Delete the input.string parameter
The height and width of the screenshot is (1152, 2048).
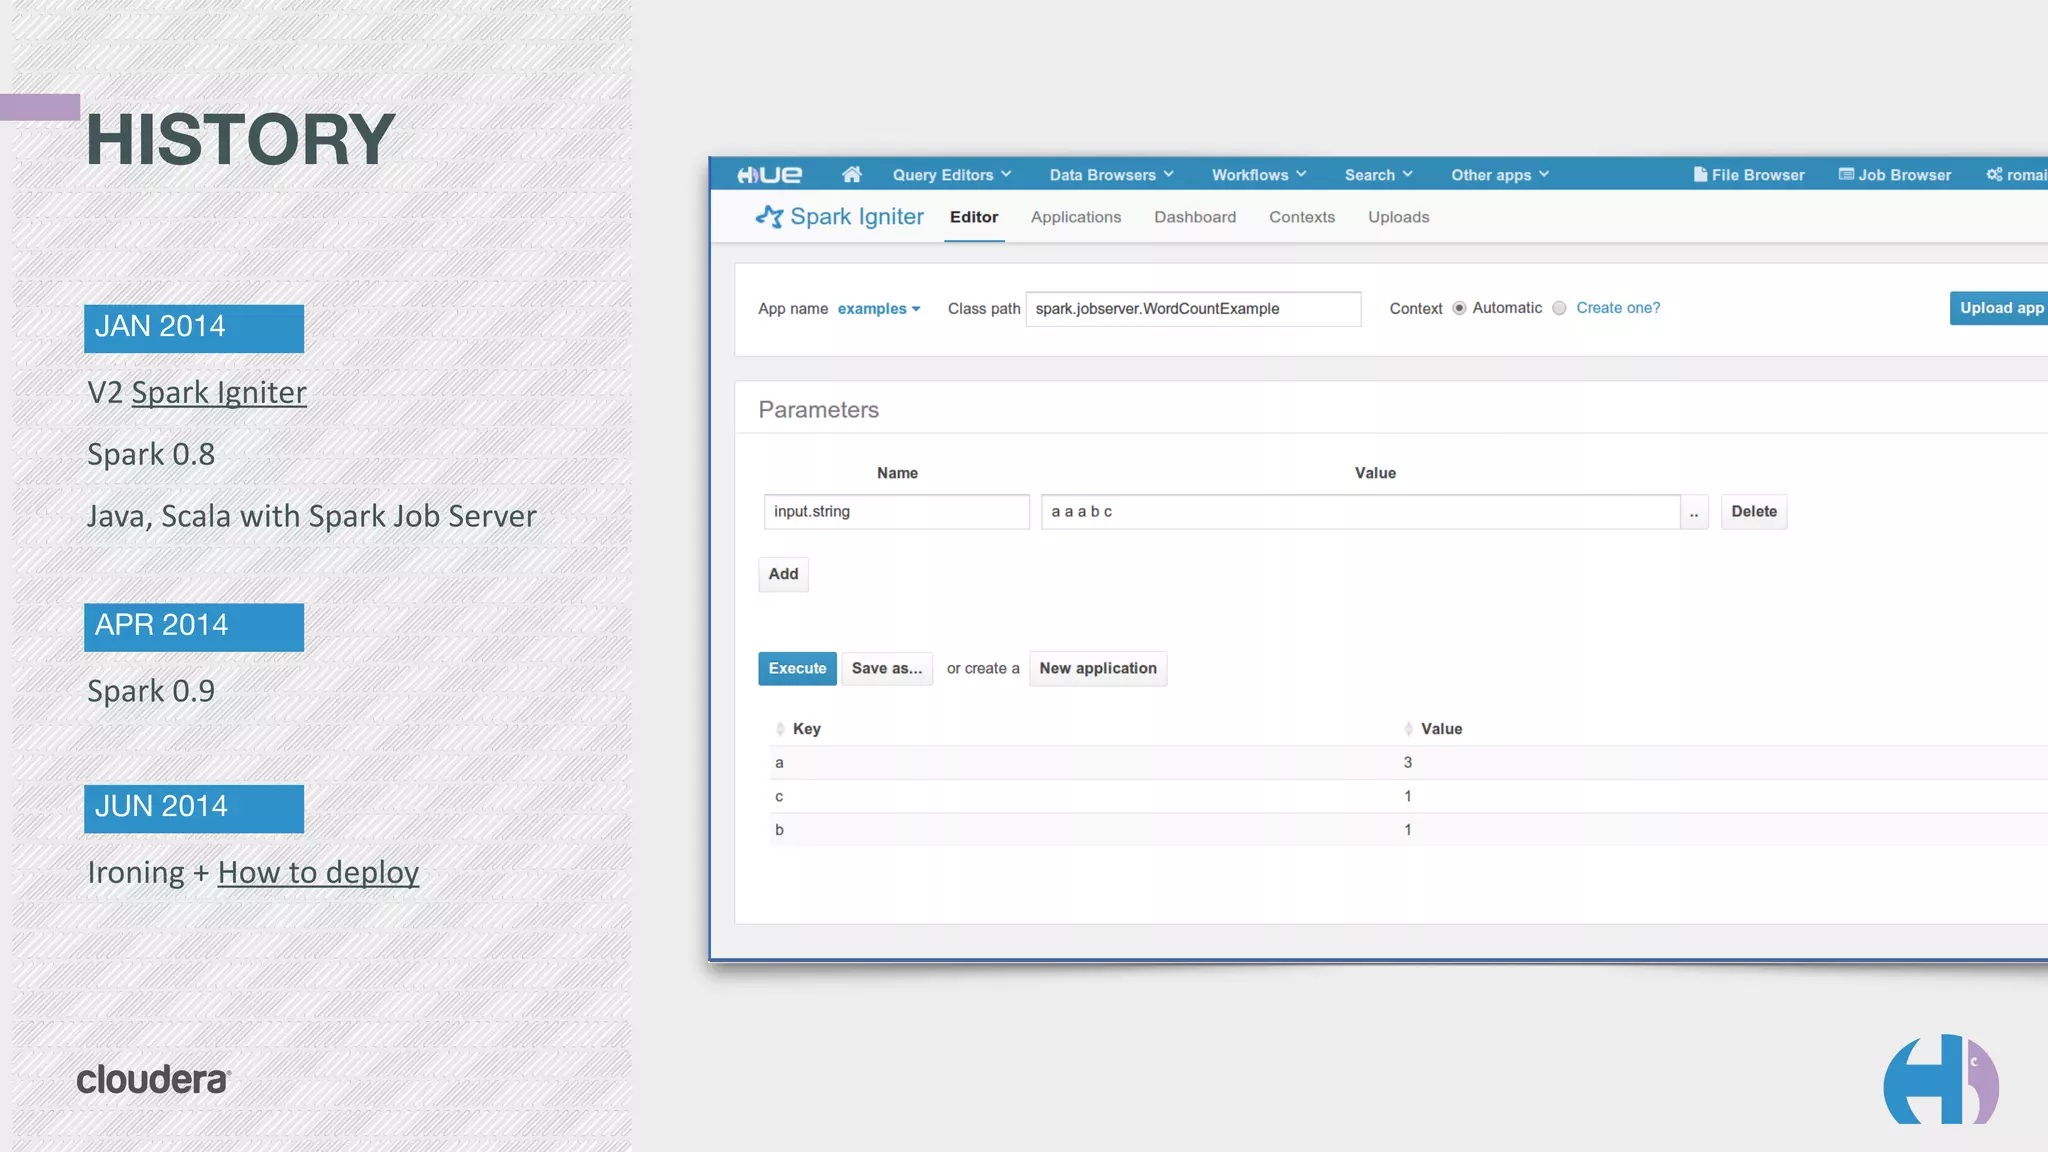point(1753,511)
